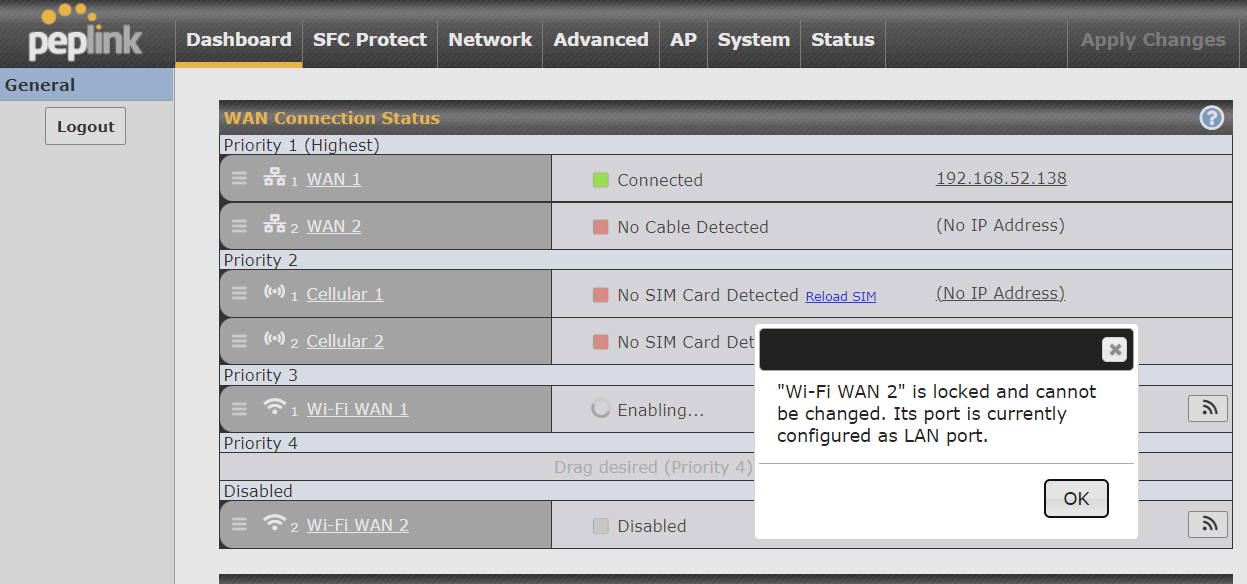The height and width of the screenshot is (584, 1247).
Task: Click the Wi-Fi WAN 2 drag handle icon
Action: (x=239, y=525)
